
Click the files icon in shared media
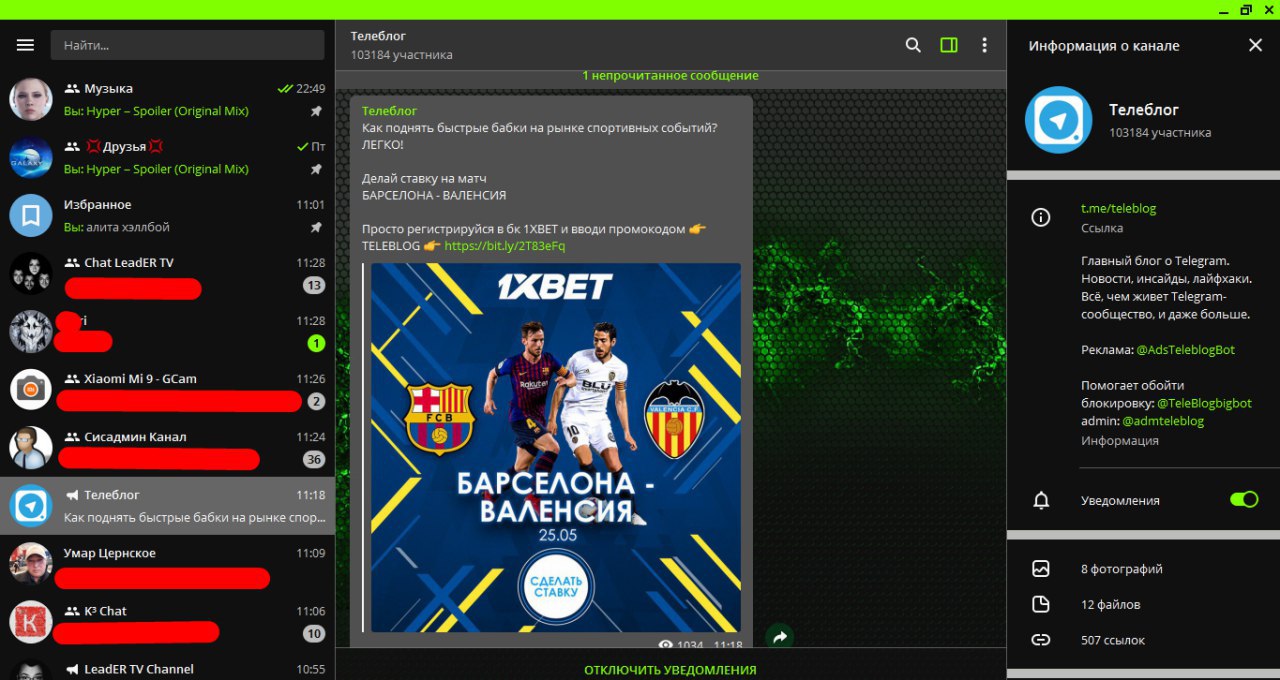coord(1041,604)
